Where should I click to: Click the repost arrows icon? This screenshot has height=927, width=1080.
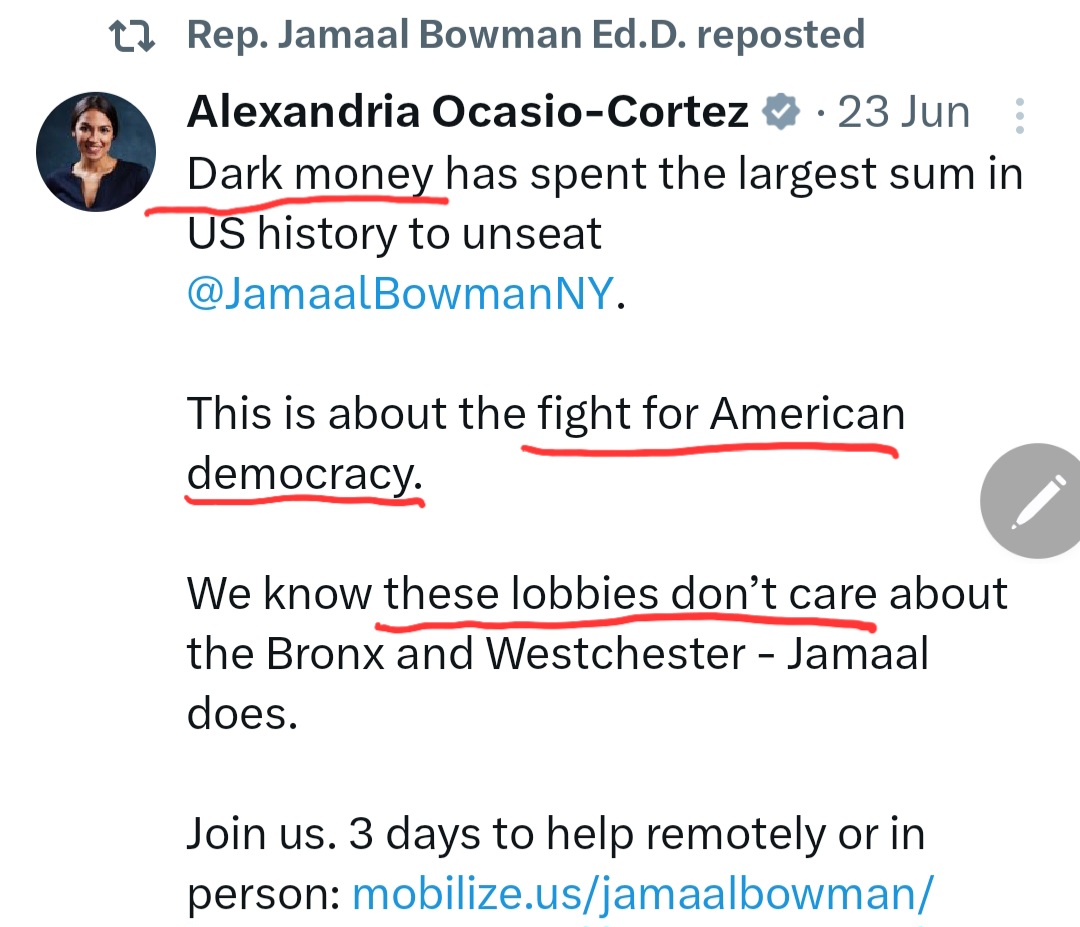coord(132,36)
